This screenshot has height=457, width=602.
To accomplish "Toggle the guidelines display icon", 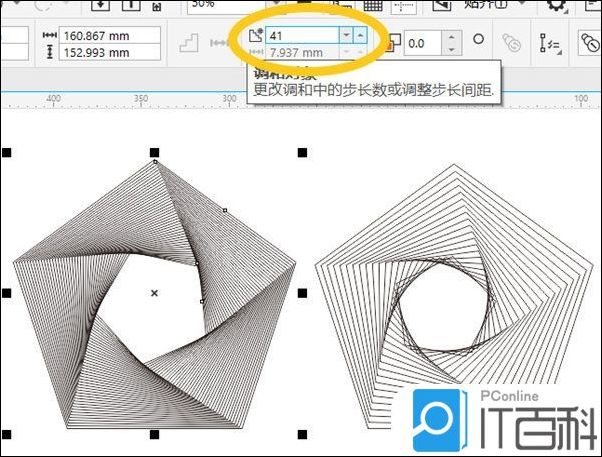I will click(404, 5).
